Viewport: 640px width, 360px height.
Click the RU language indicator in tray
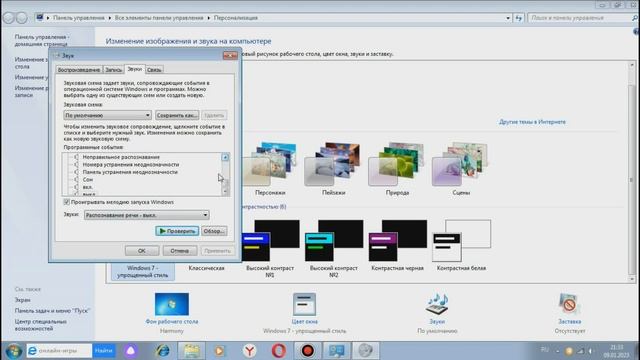point(544,350)
